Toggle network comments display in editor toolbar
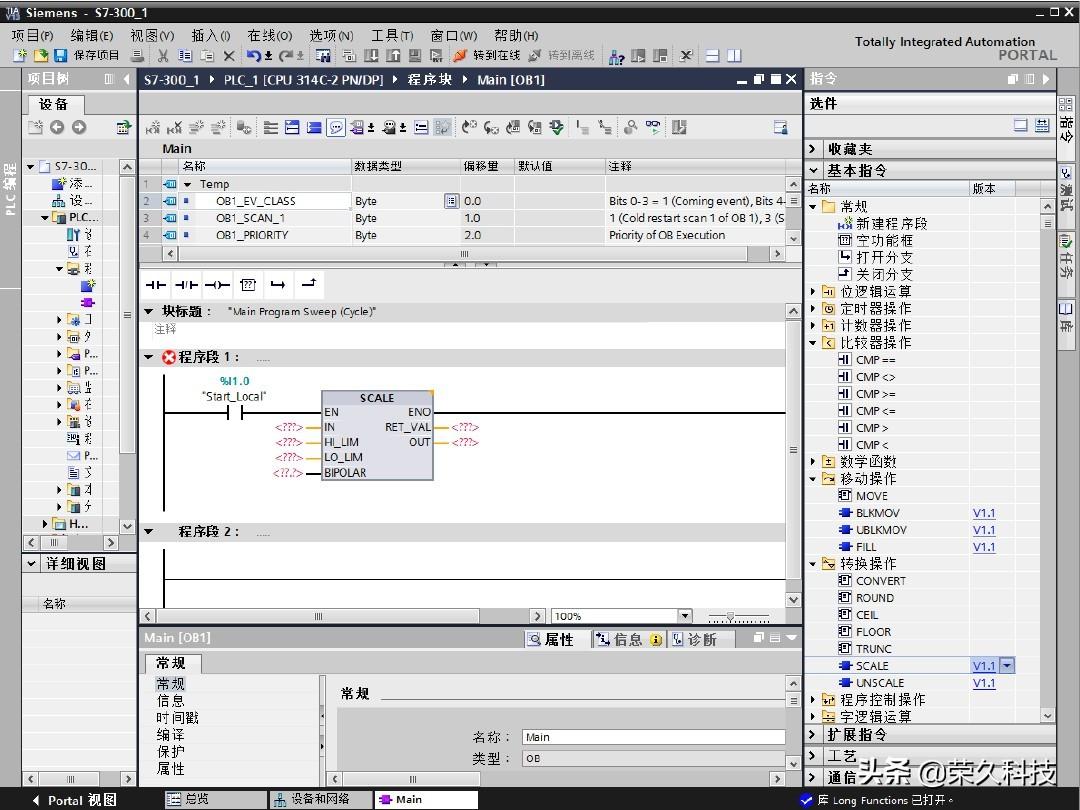This screenshot has height=810, width=1080. [336, 127]
